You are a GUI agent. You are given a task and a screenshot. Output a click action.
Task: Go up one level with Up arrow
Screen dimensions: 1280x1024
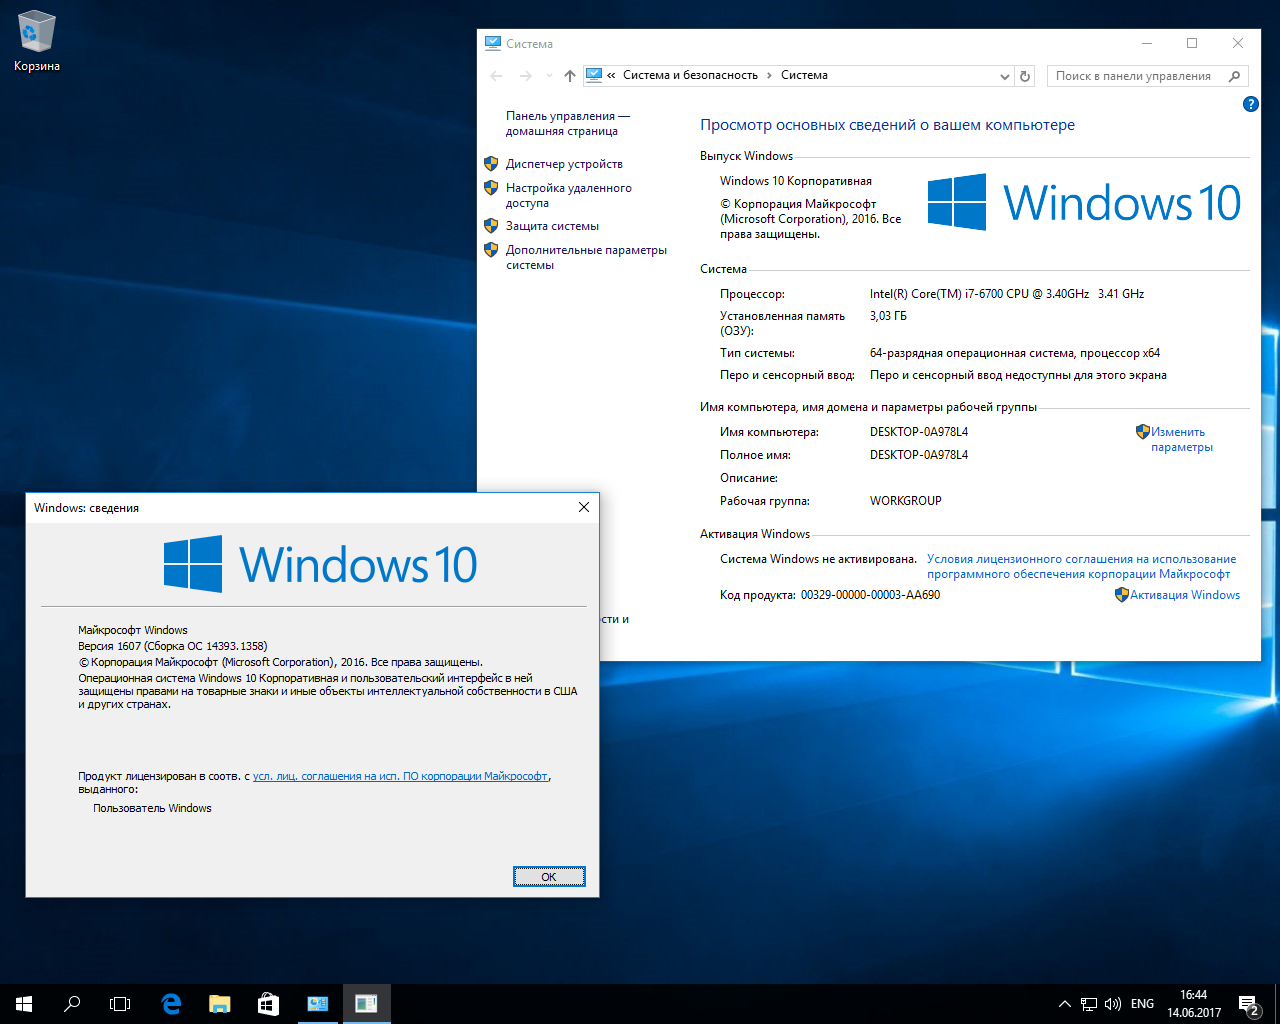[570, 76]
